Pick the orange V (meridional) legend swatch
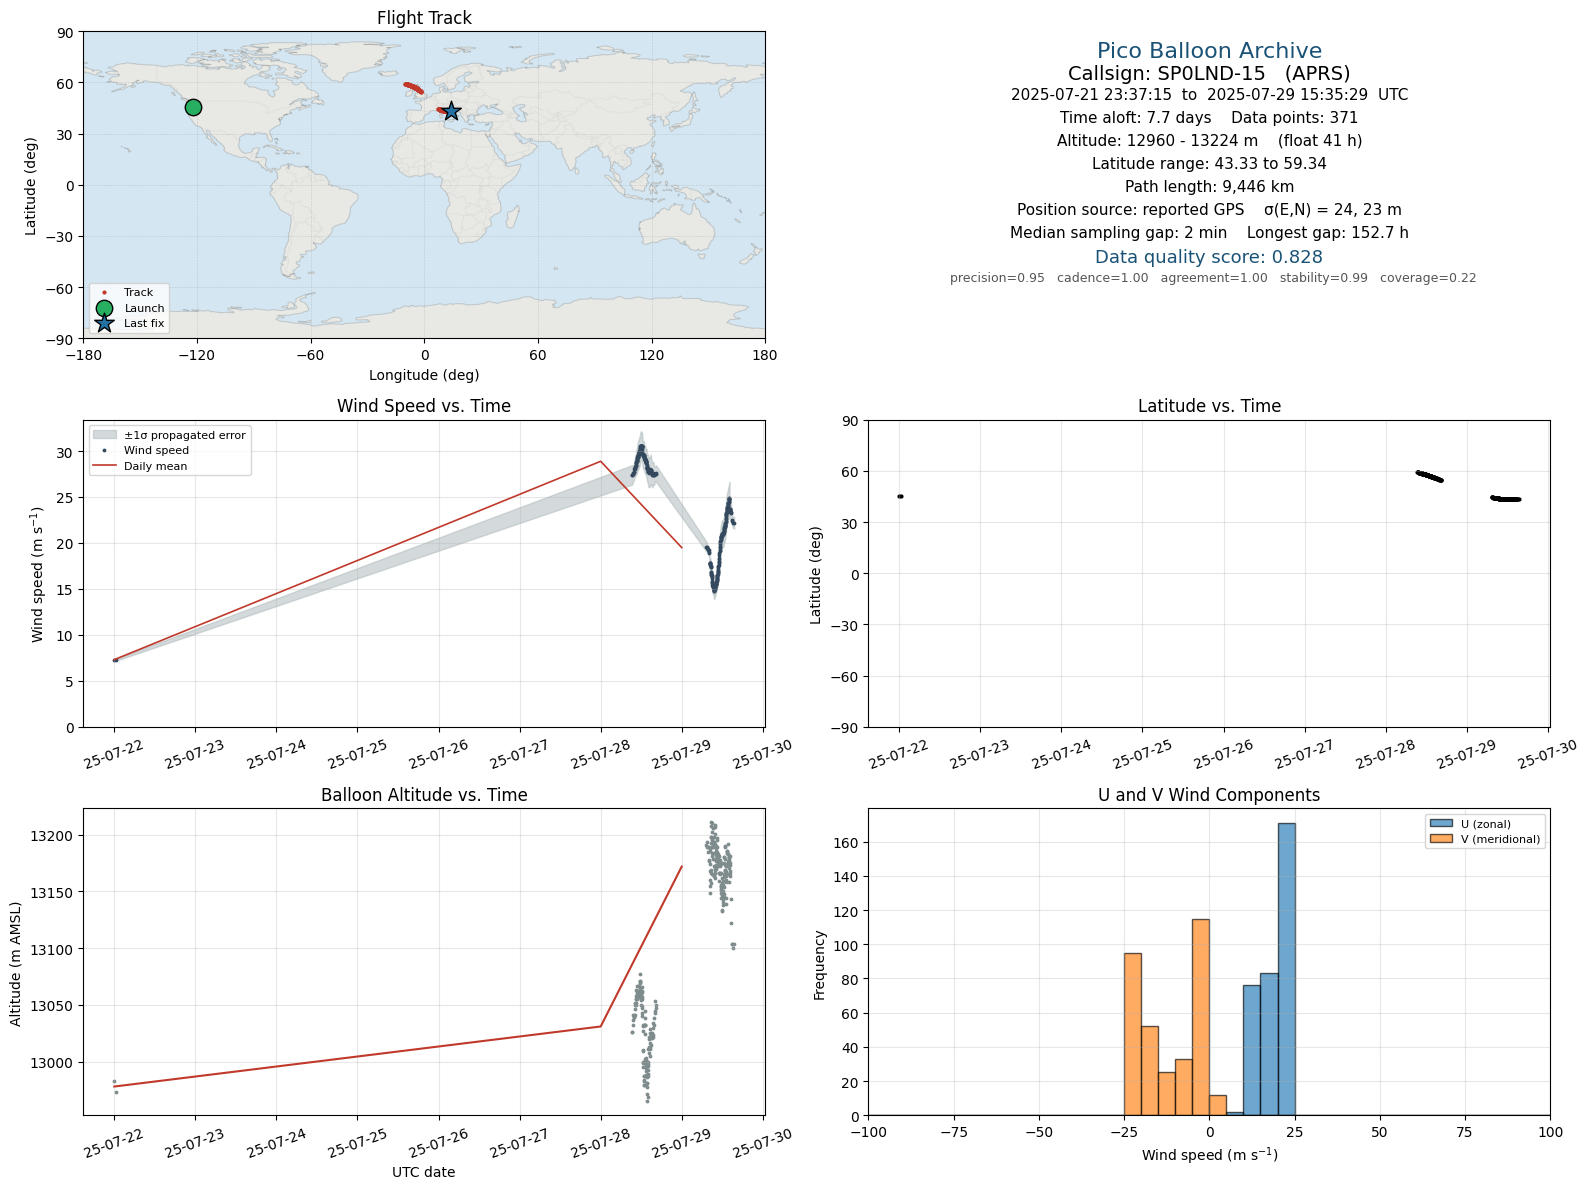 pyautogui.click(x=1441, y=839)
